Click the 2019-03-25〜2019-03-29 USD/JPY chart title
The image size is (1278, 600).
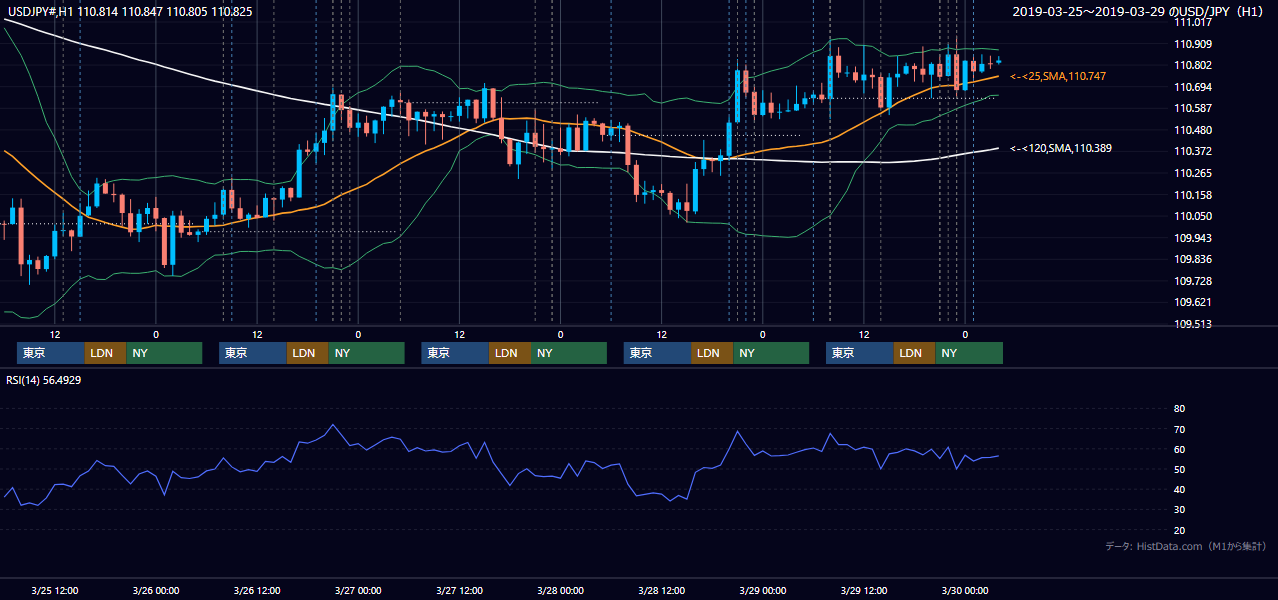(x=1139, y=11)
